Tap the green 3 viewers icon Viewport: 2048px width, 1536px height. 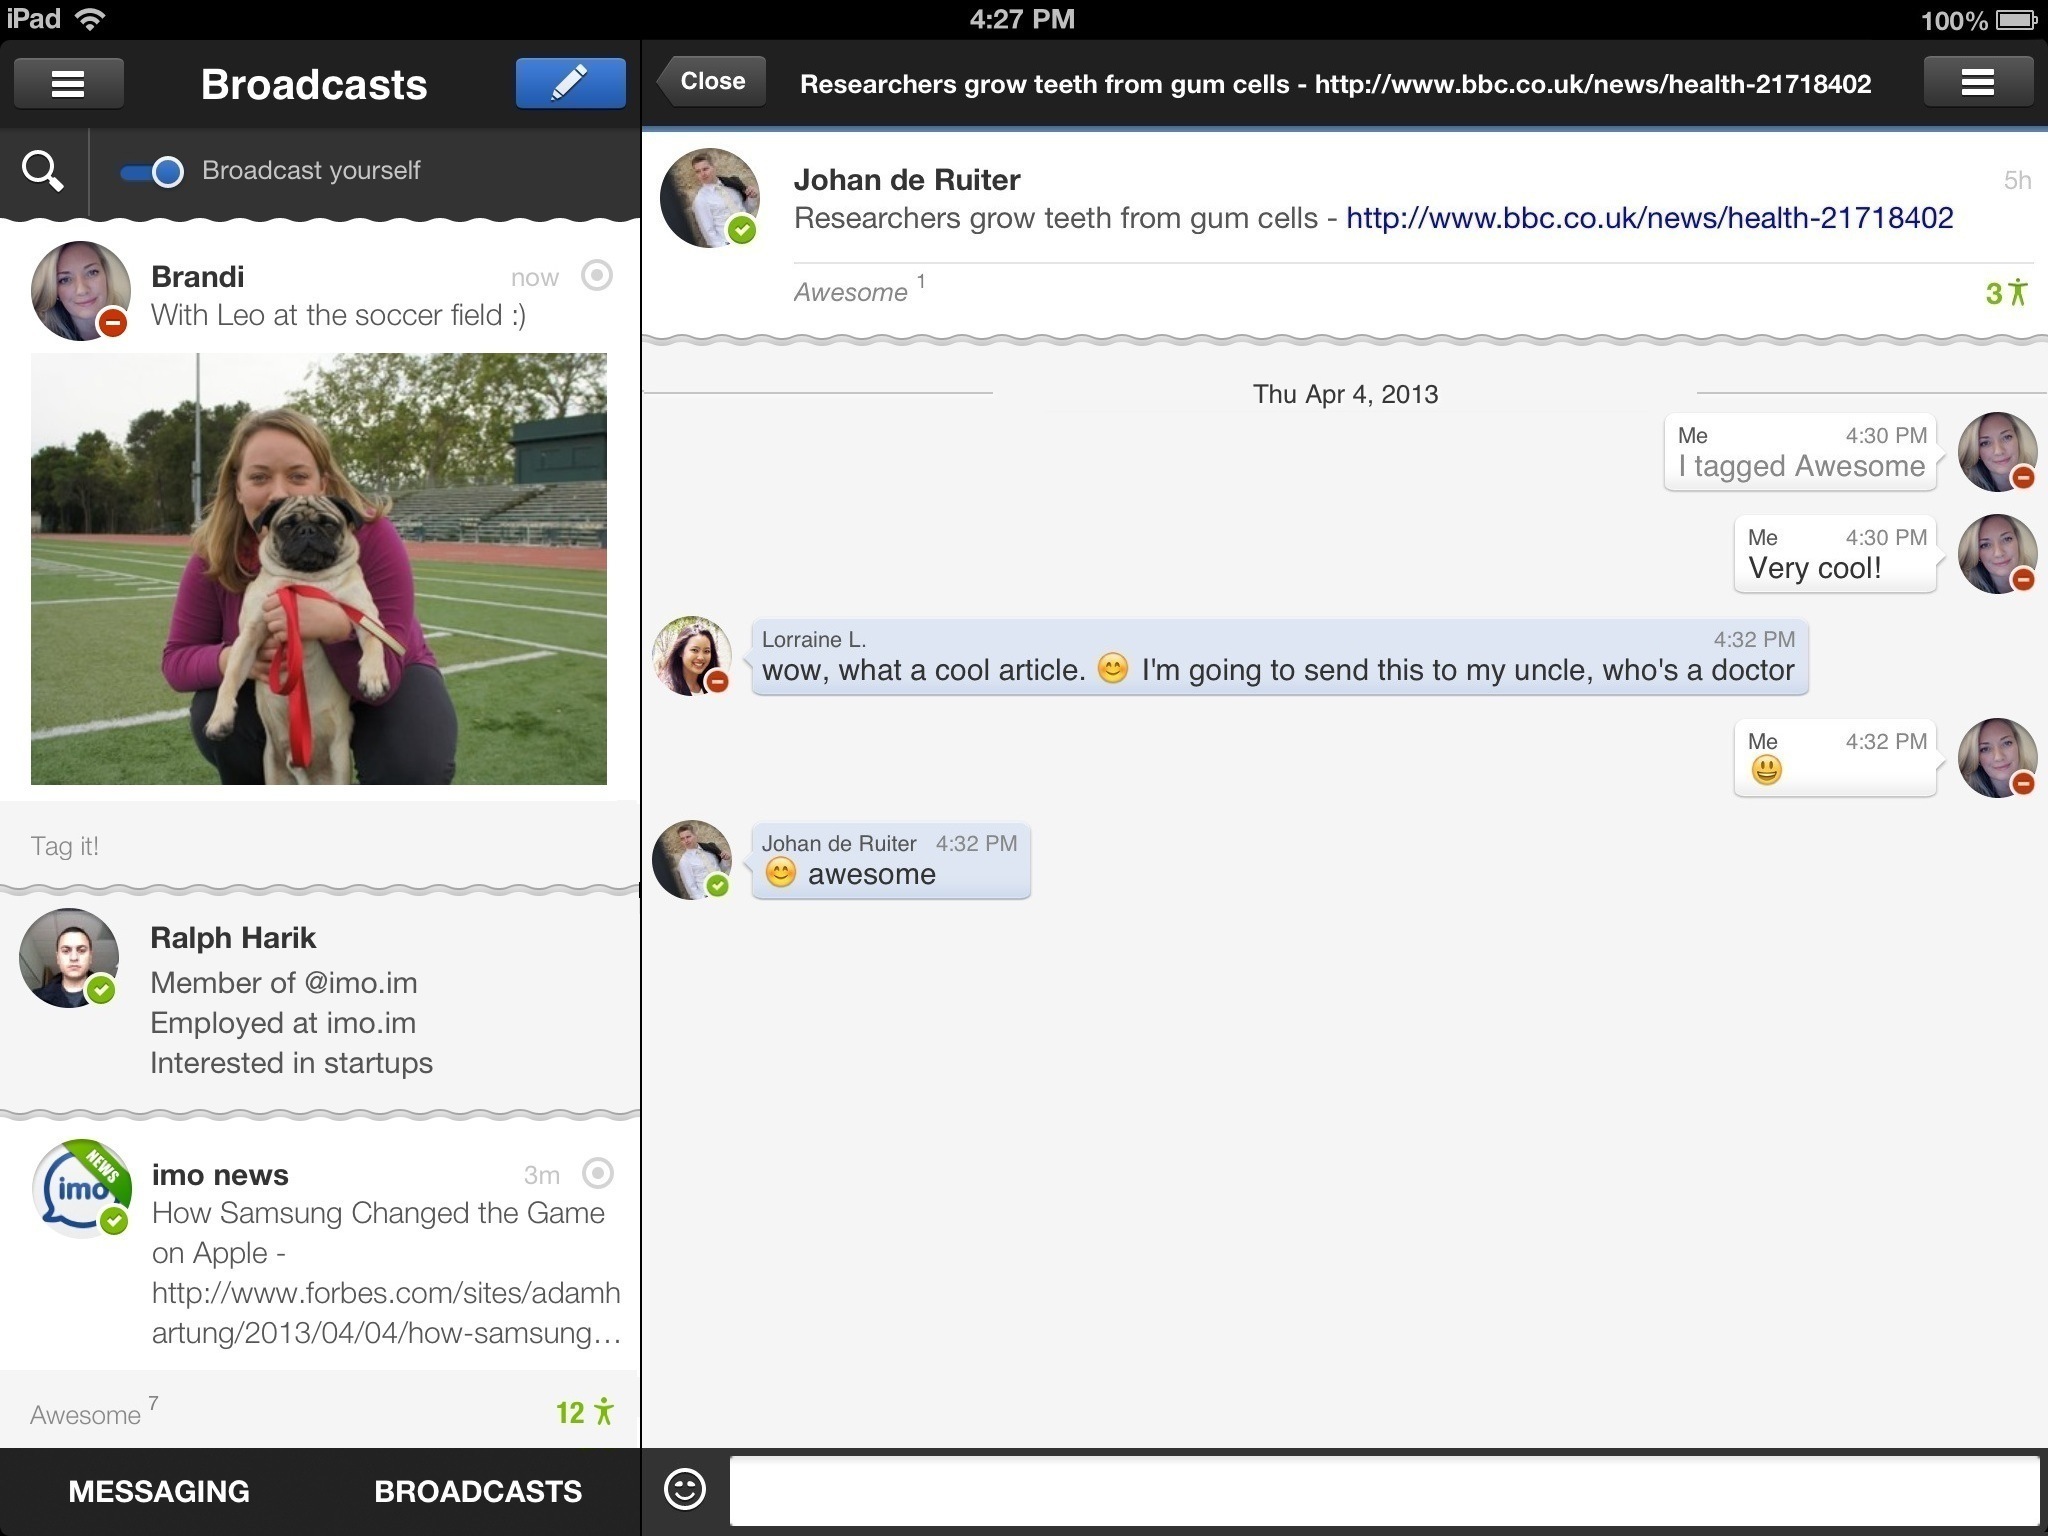pos(2006,293)
